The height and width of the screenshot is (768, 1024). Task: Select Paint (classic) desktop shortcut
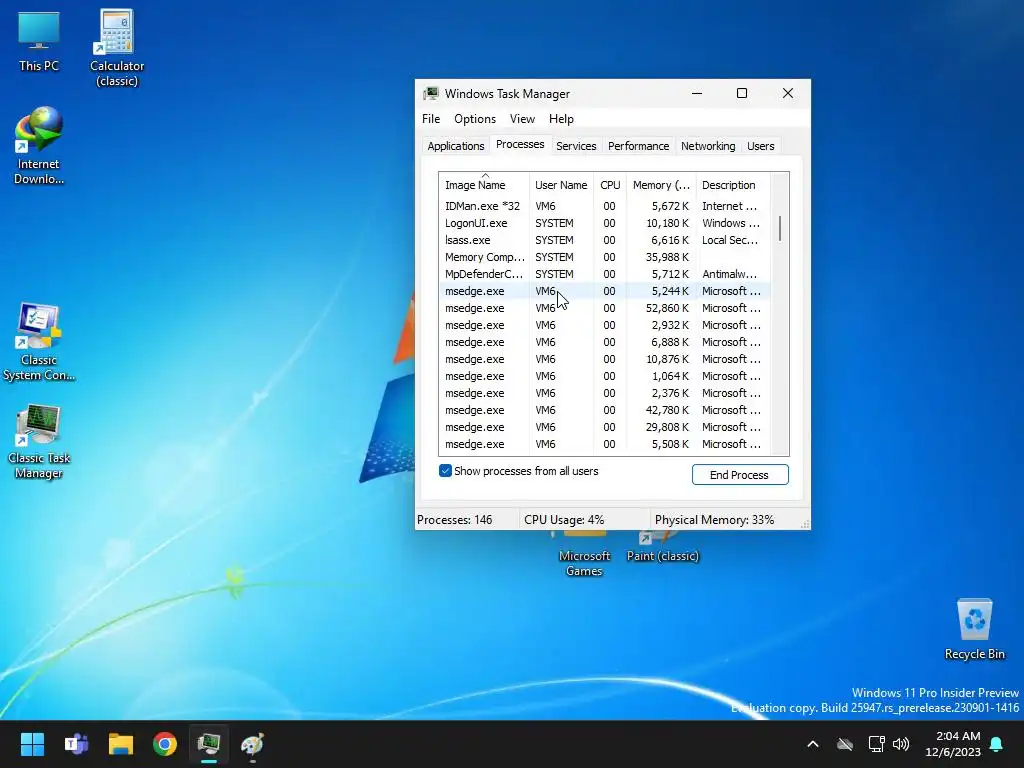pos(662,547)
